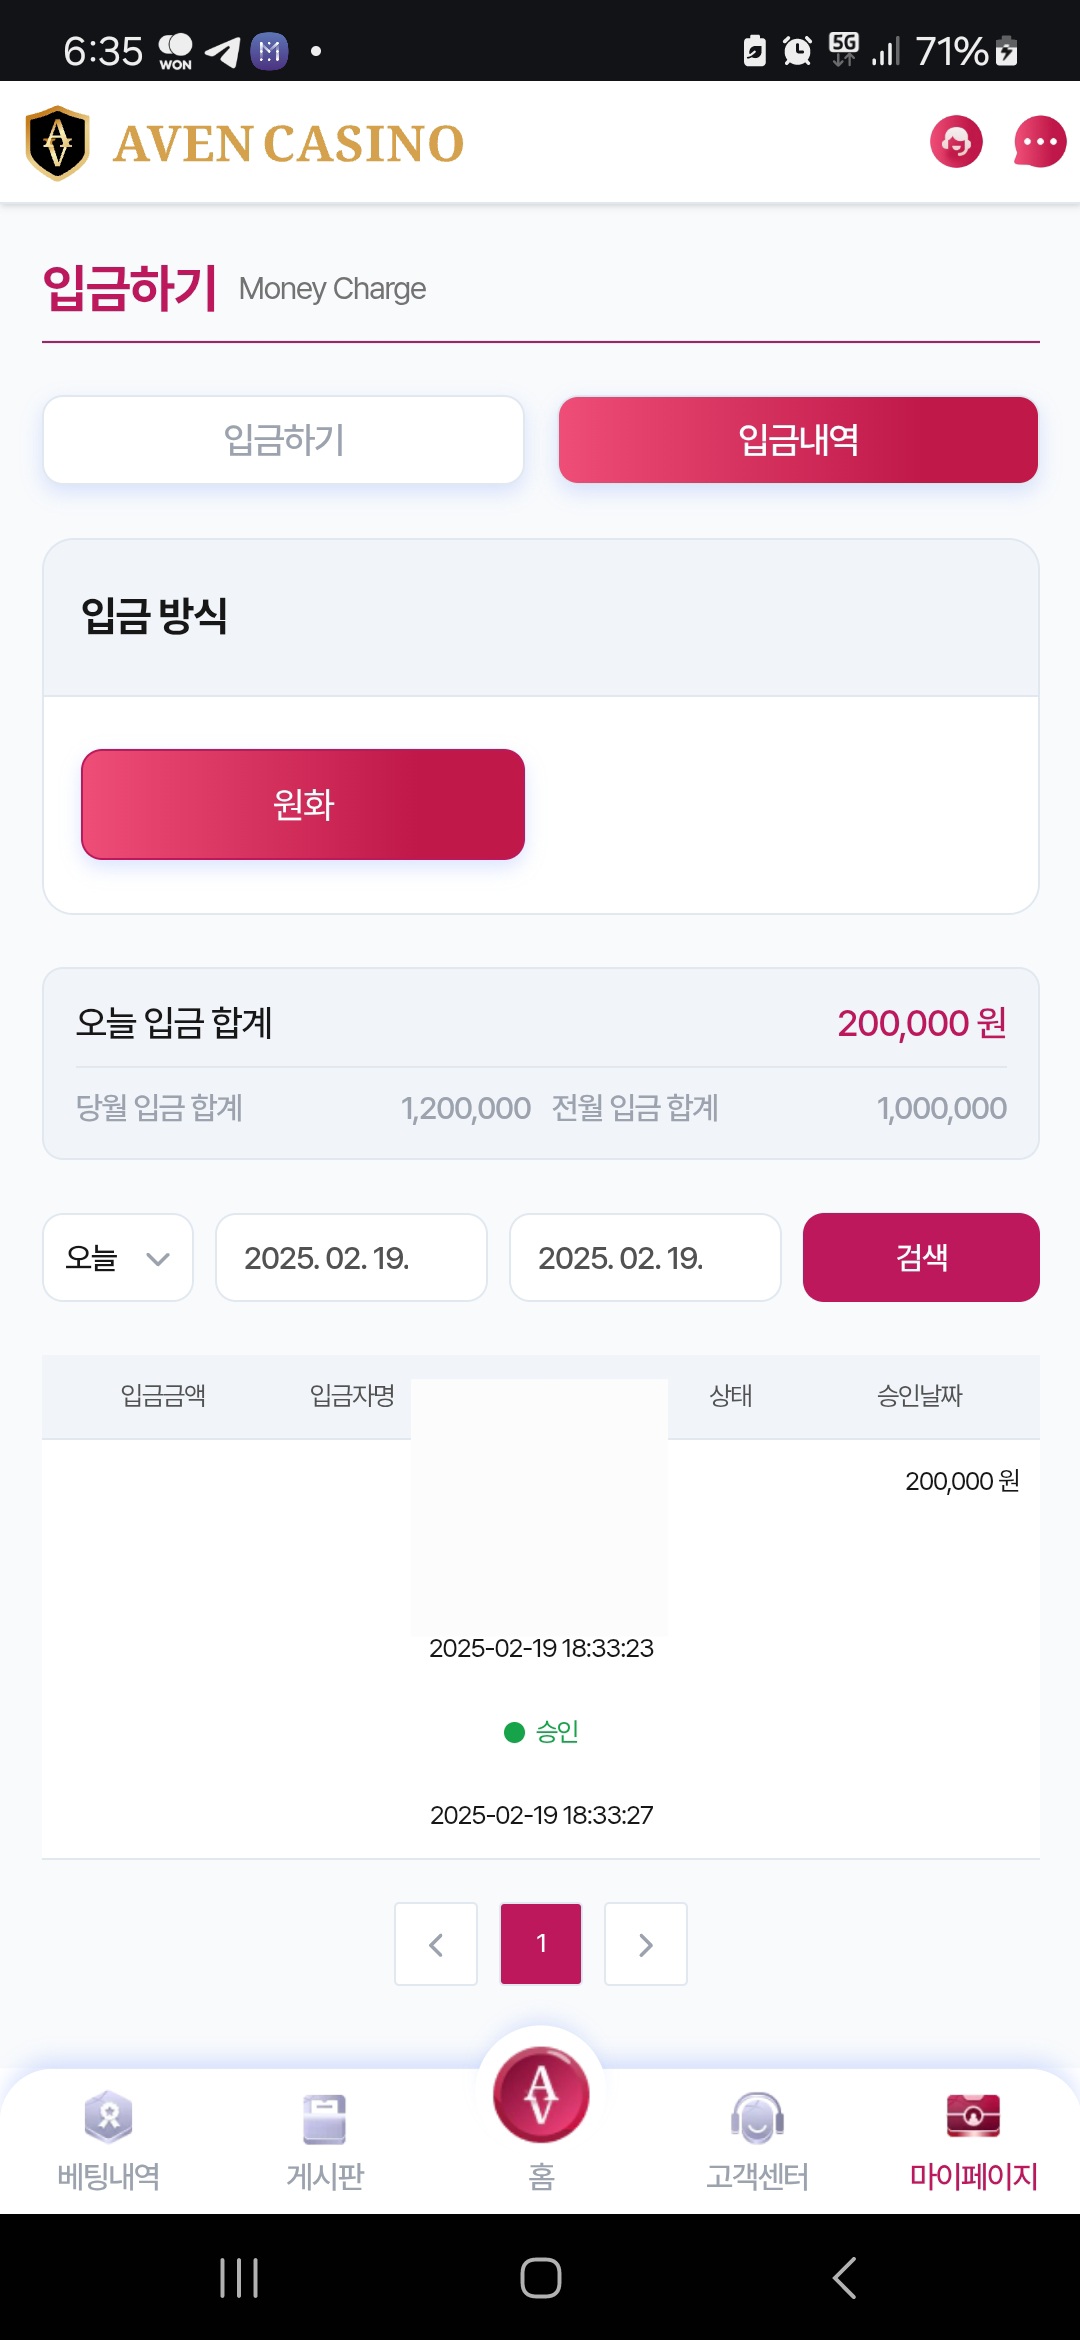This screenshot has height=2340, width=1080.
Task: Expand the 오늘 period dropdown
Action: (117, 1257)
